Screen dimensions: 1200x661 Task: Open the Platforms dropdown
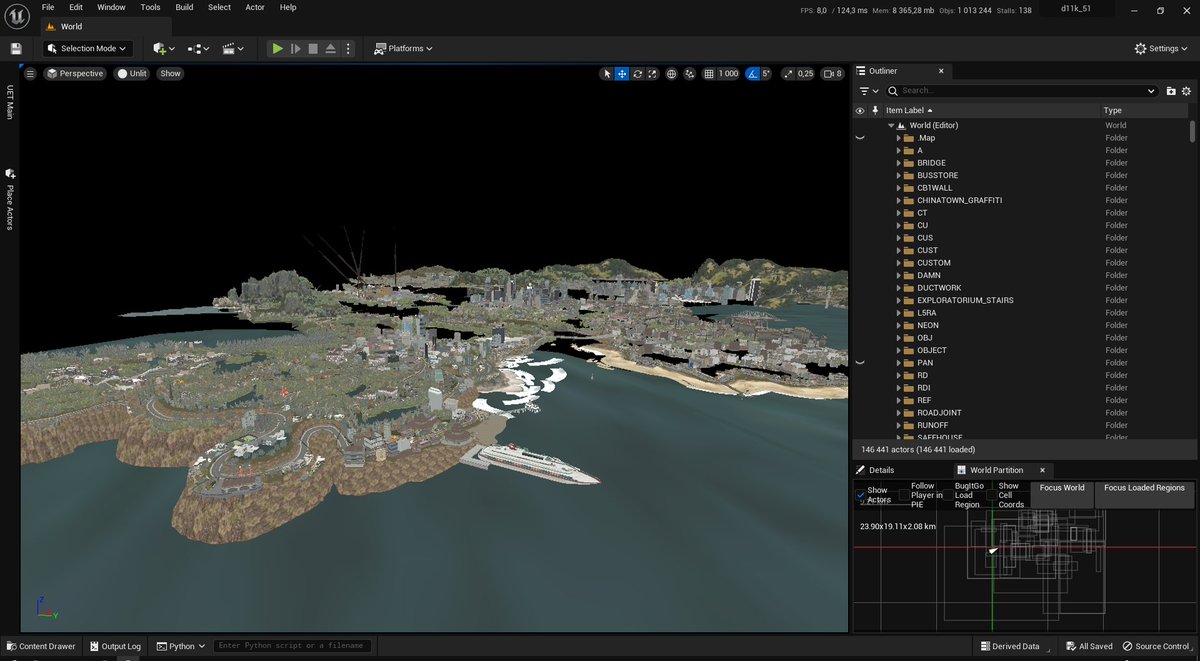coord(405,48)
